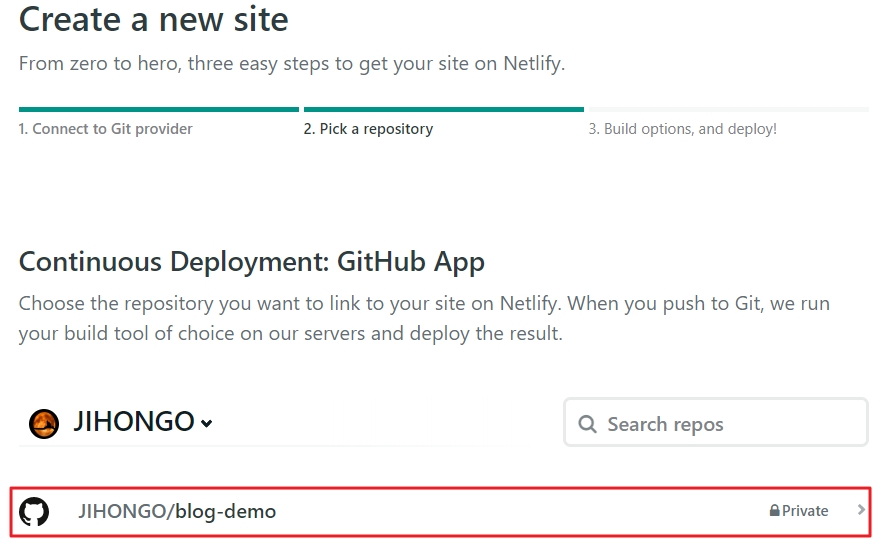Click the Create a new site heading
Image resolution: width=880 pixels, height=540 pixels.
(154, 19)
